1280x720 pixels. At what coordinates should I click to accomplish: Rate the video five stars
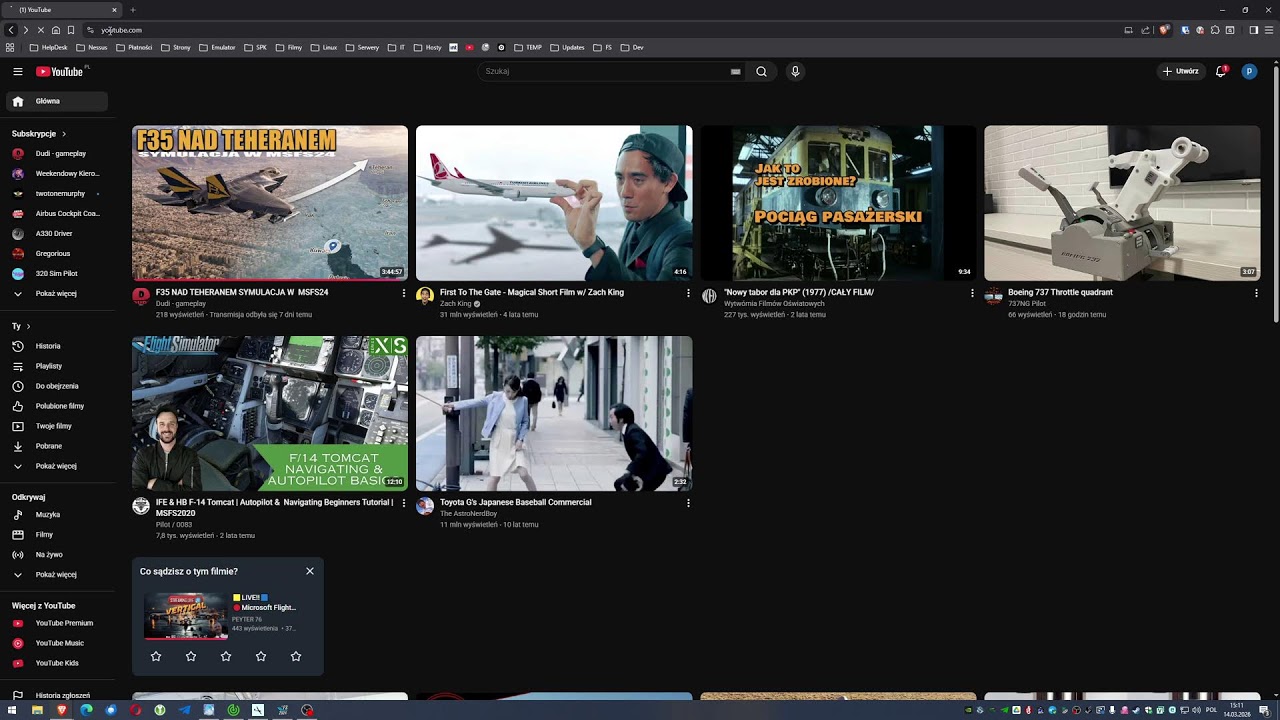296,656
